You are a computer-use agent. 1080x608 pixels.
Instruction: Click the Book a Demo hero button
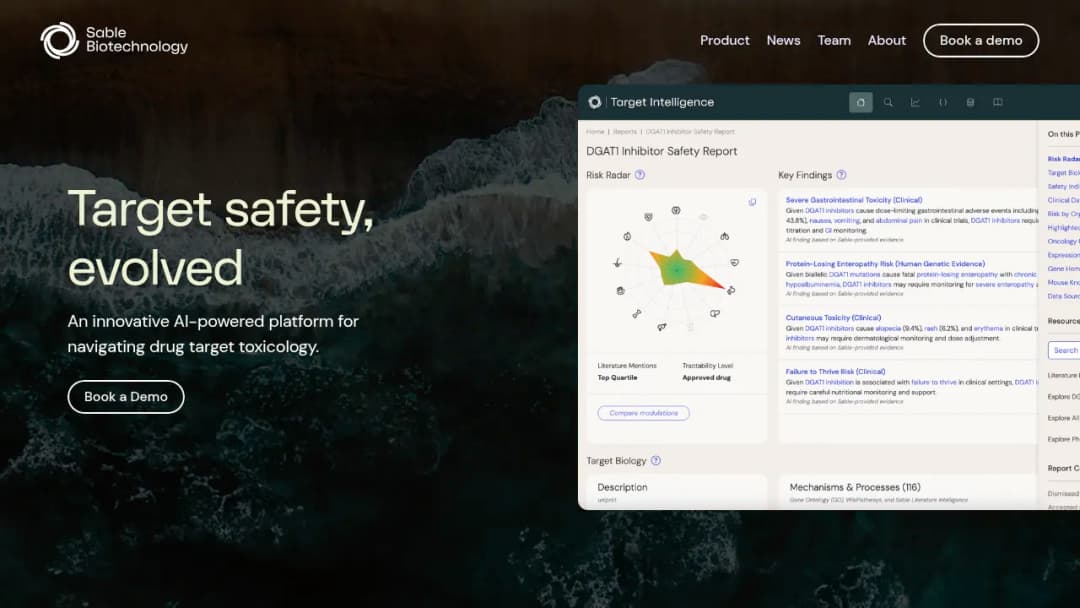(126, 397)
